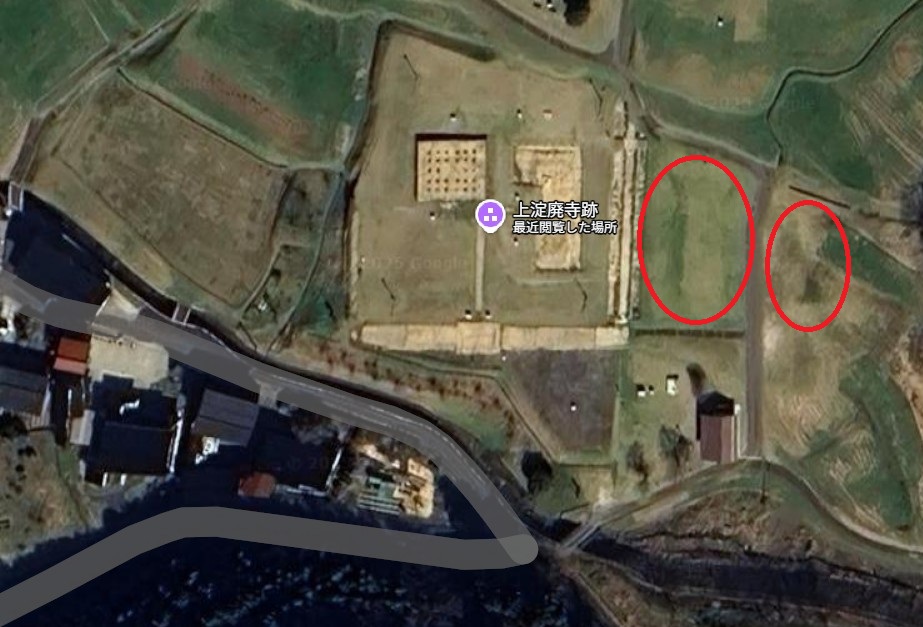Click the dirt path between the red ellipses

pyautogui.click(x=757, y=306)
